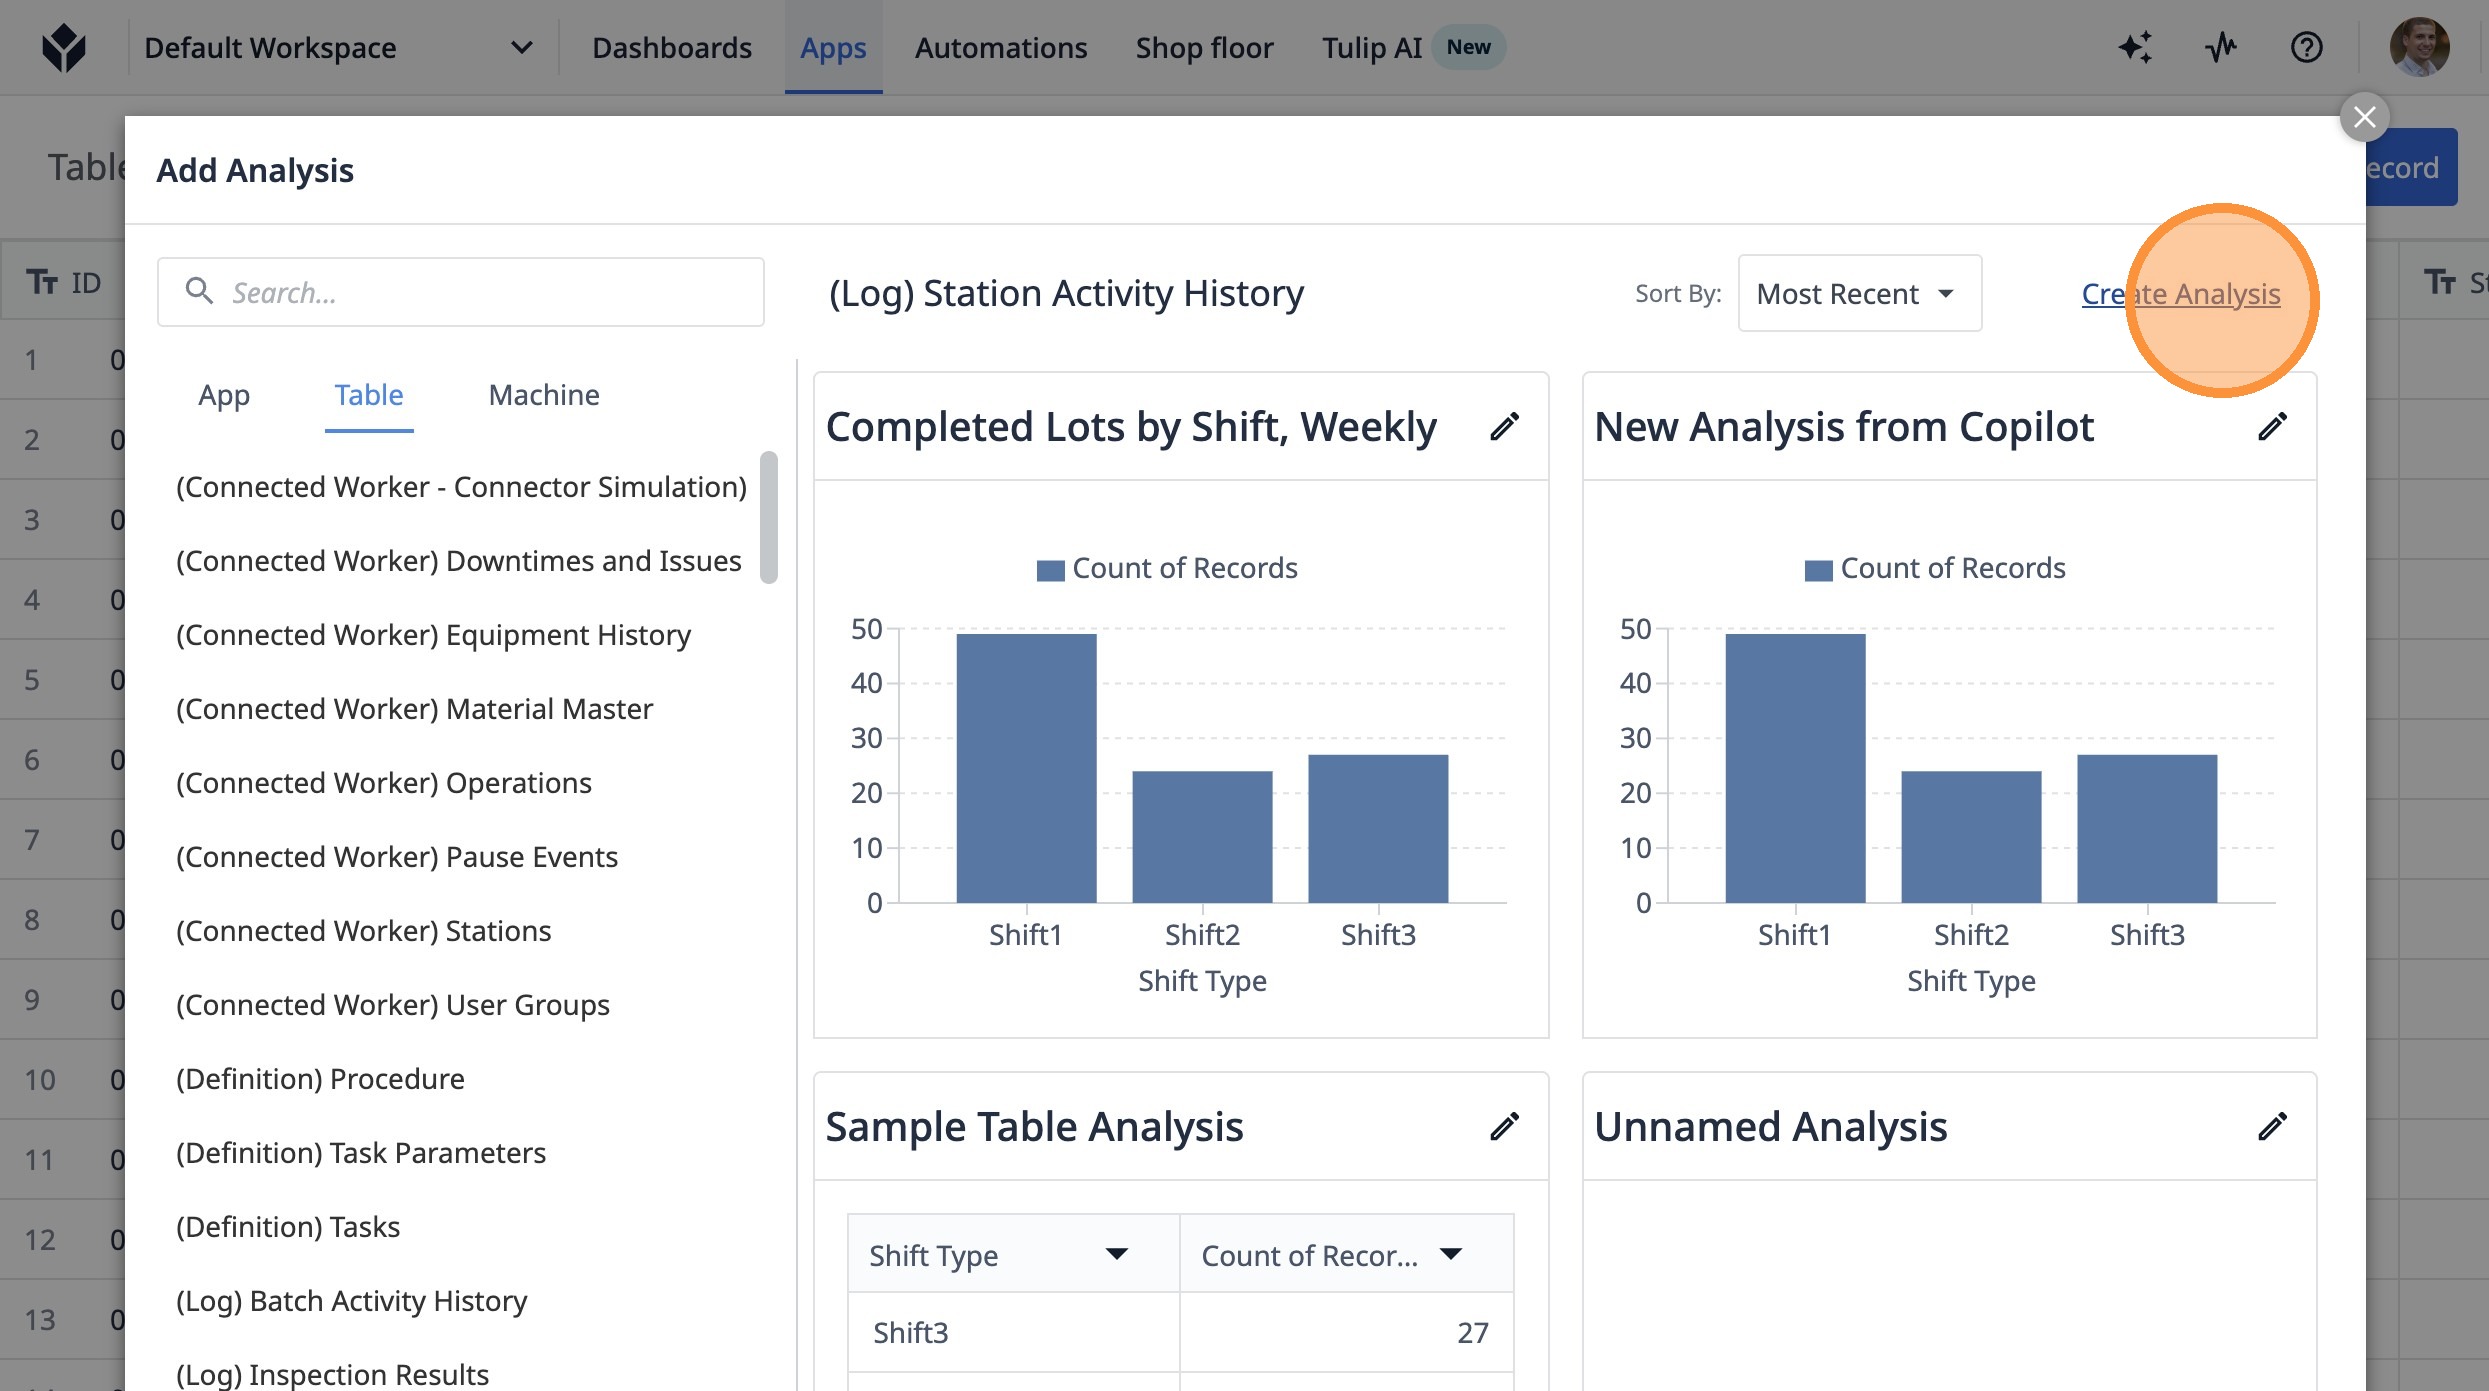Viewport: 2489px width, 1391px height.
Task: Click the Tulip logo icon
Action: pyautogui.click(x=64, y=47)
